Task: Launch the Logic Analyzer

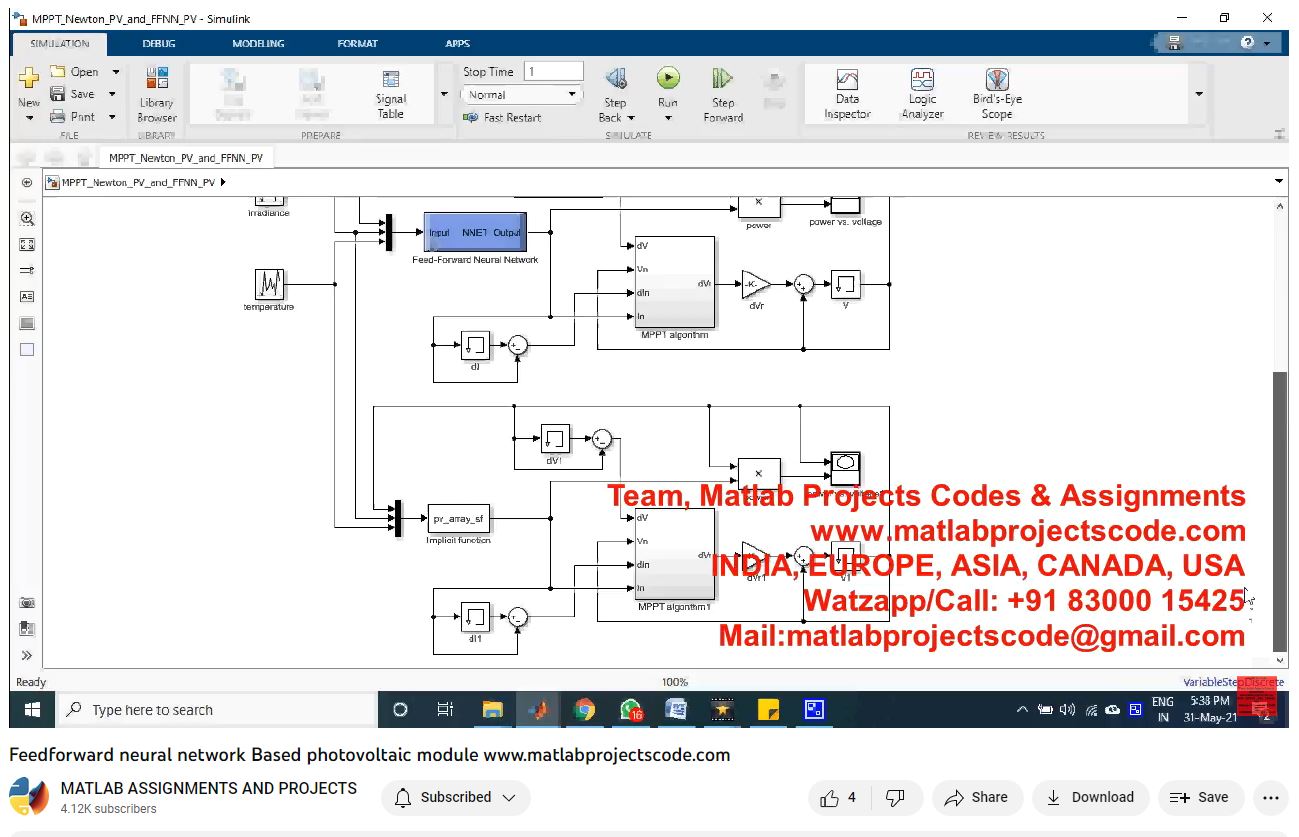Action: pos(922,94)
